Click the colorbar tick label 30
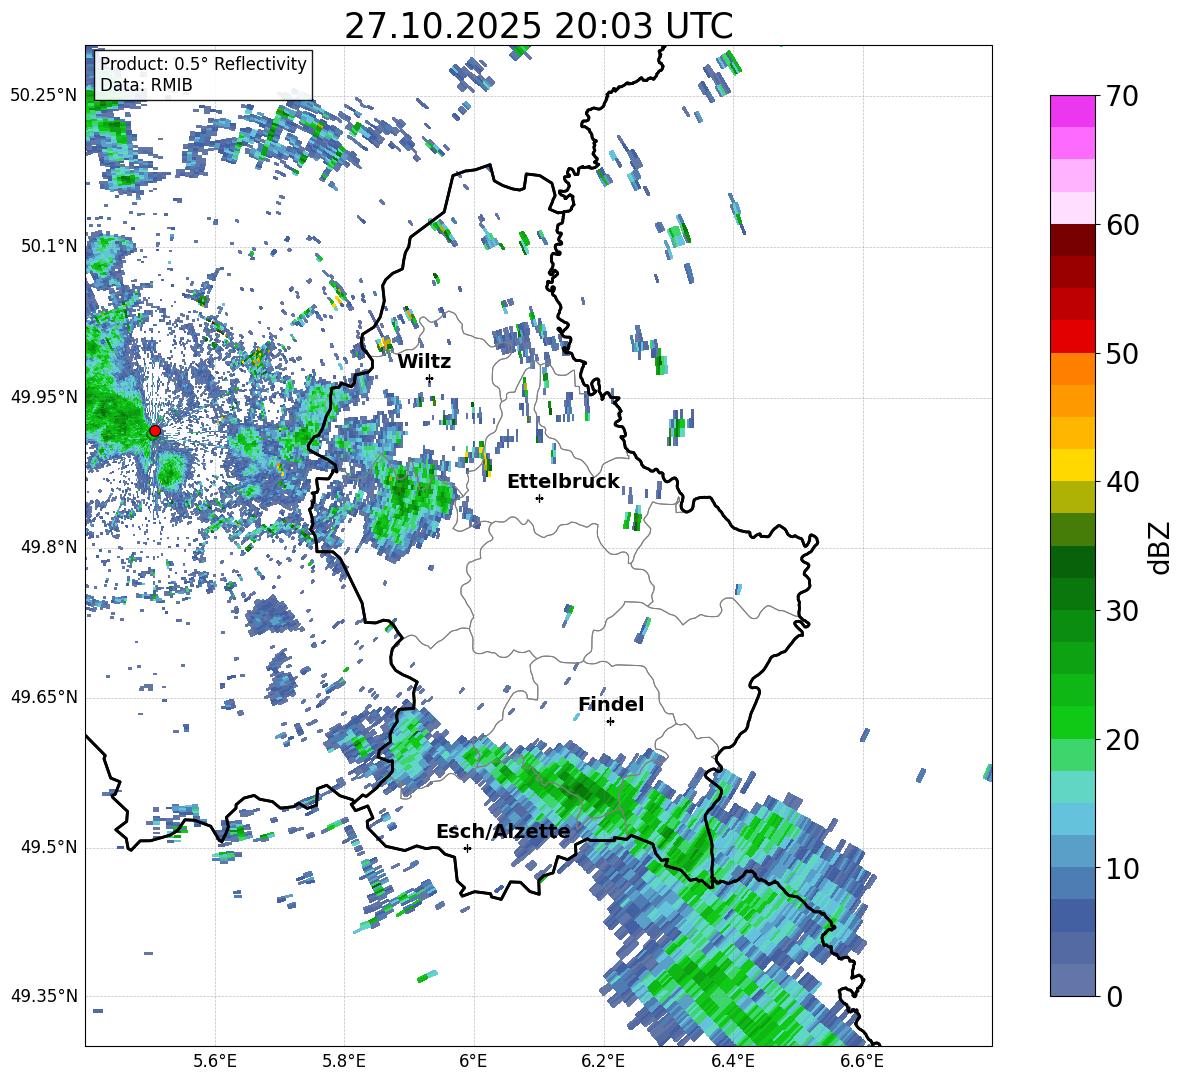1184x1081 pixels. pos(1123,611)
